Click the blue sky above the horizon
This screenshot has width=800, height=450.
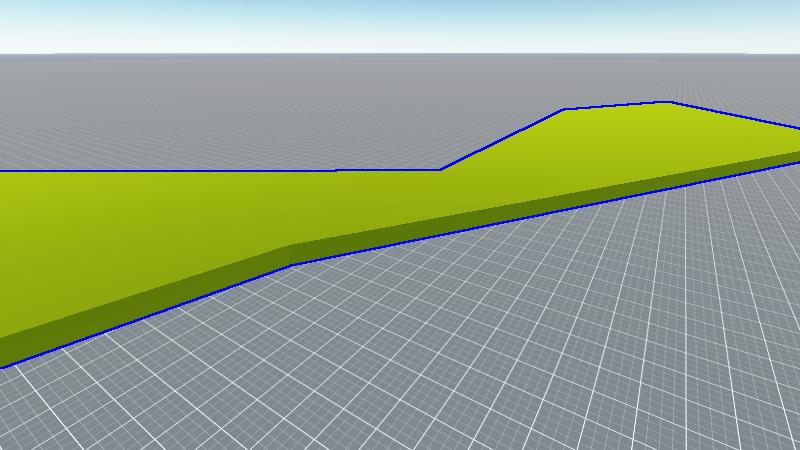click(x=400, y=22)
